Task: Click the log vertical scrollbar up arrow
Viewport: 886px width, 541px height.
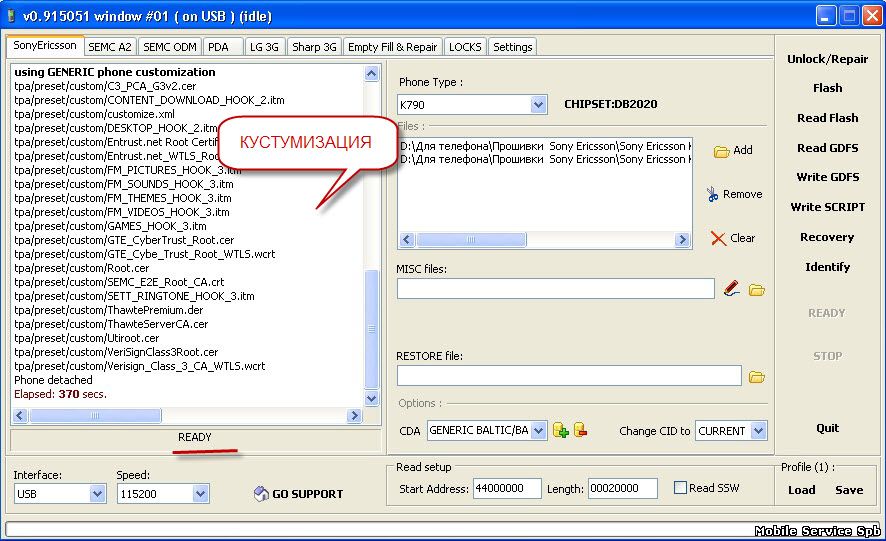Action: [x=371, y=73]
